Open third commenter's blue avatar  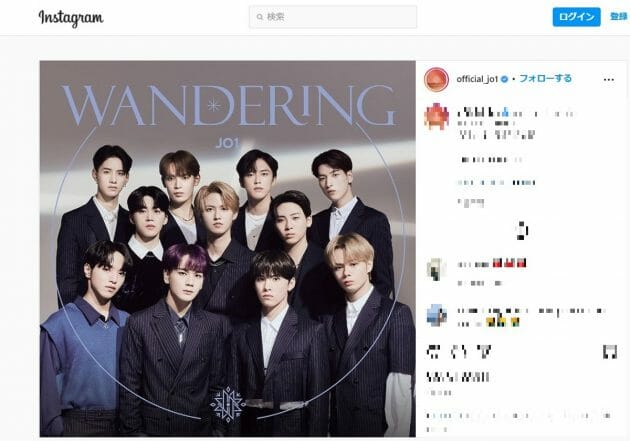click(x=437, y=315)
